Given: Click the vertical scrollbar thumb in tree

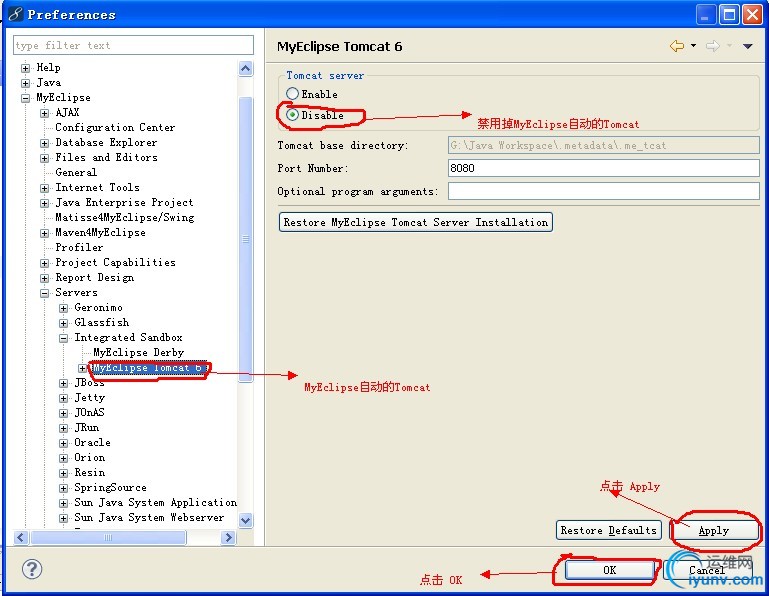Looking at the screenshot, I should (x=246, y=239).
